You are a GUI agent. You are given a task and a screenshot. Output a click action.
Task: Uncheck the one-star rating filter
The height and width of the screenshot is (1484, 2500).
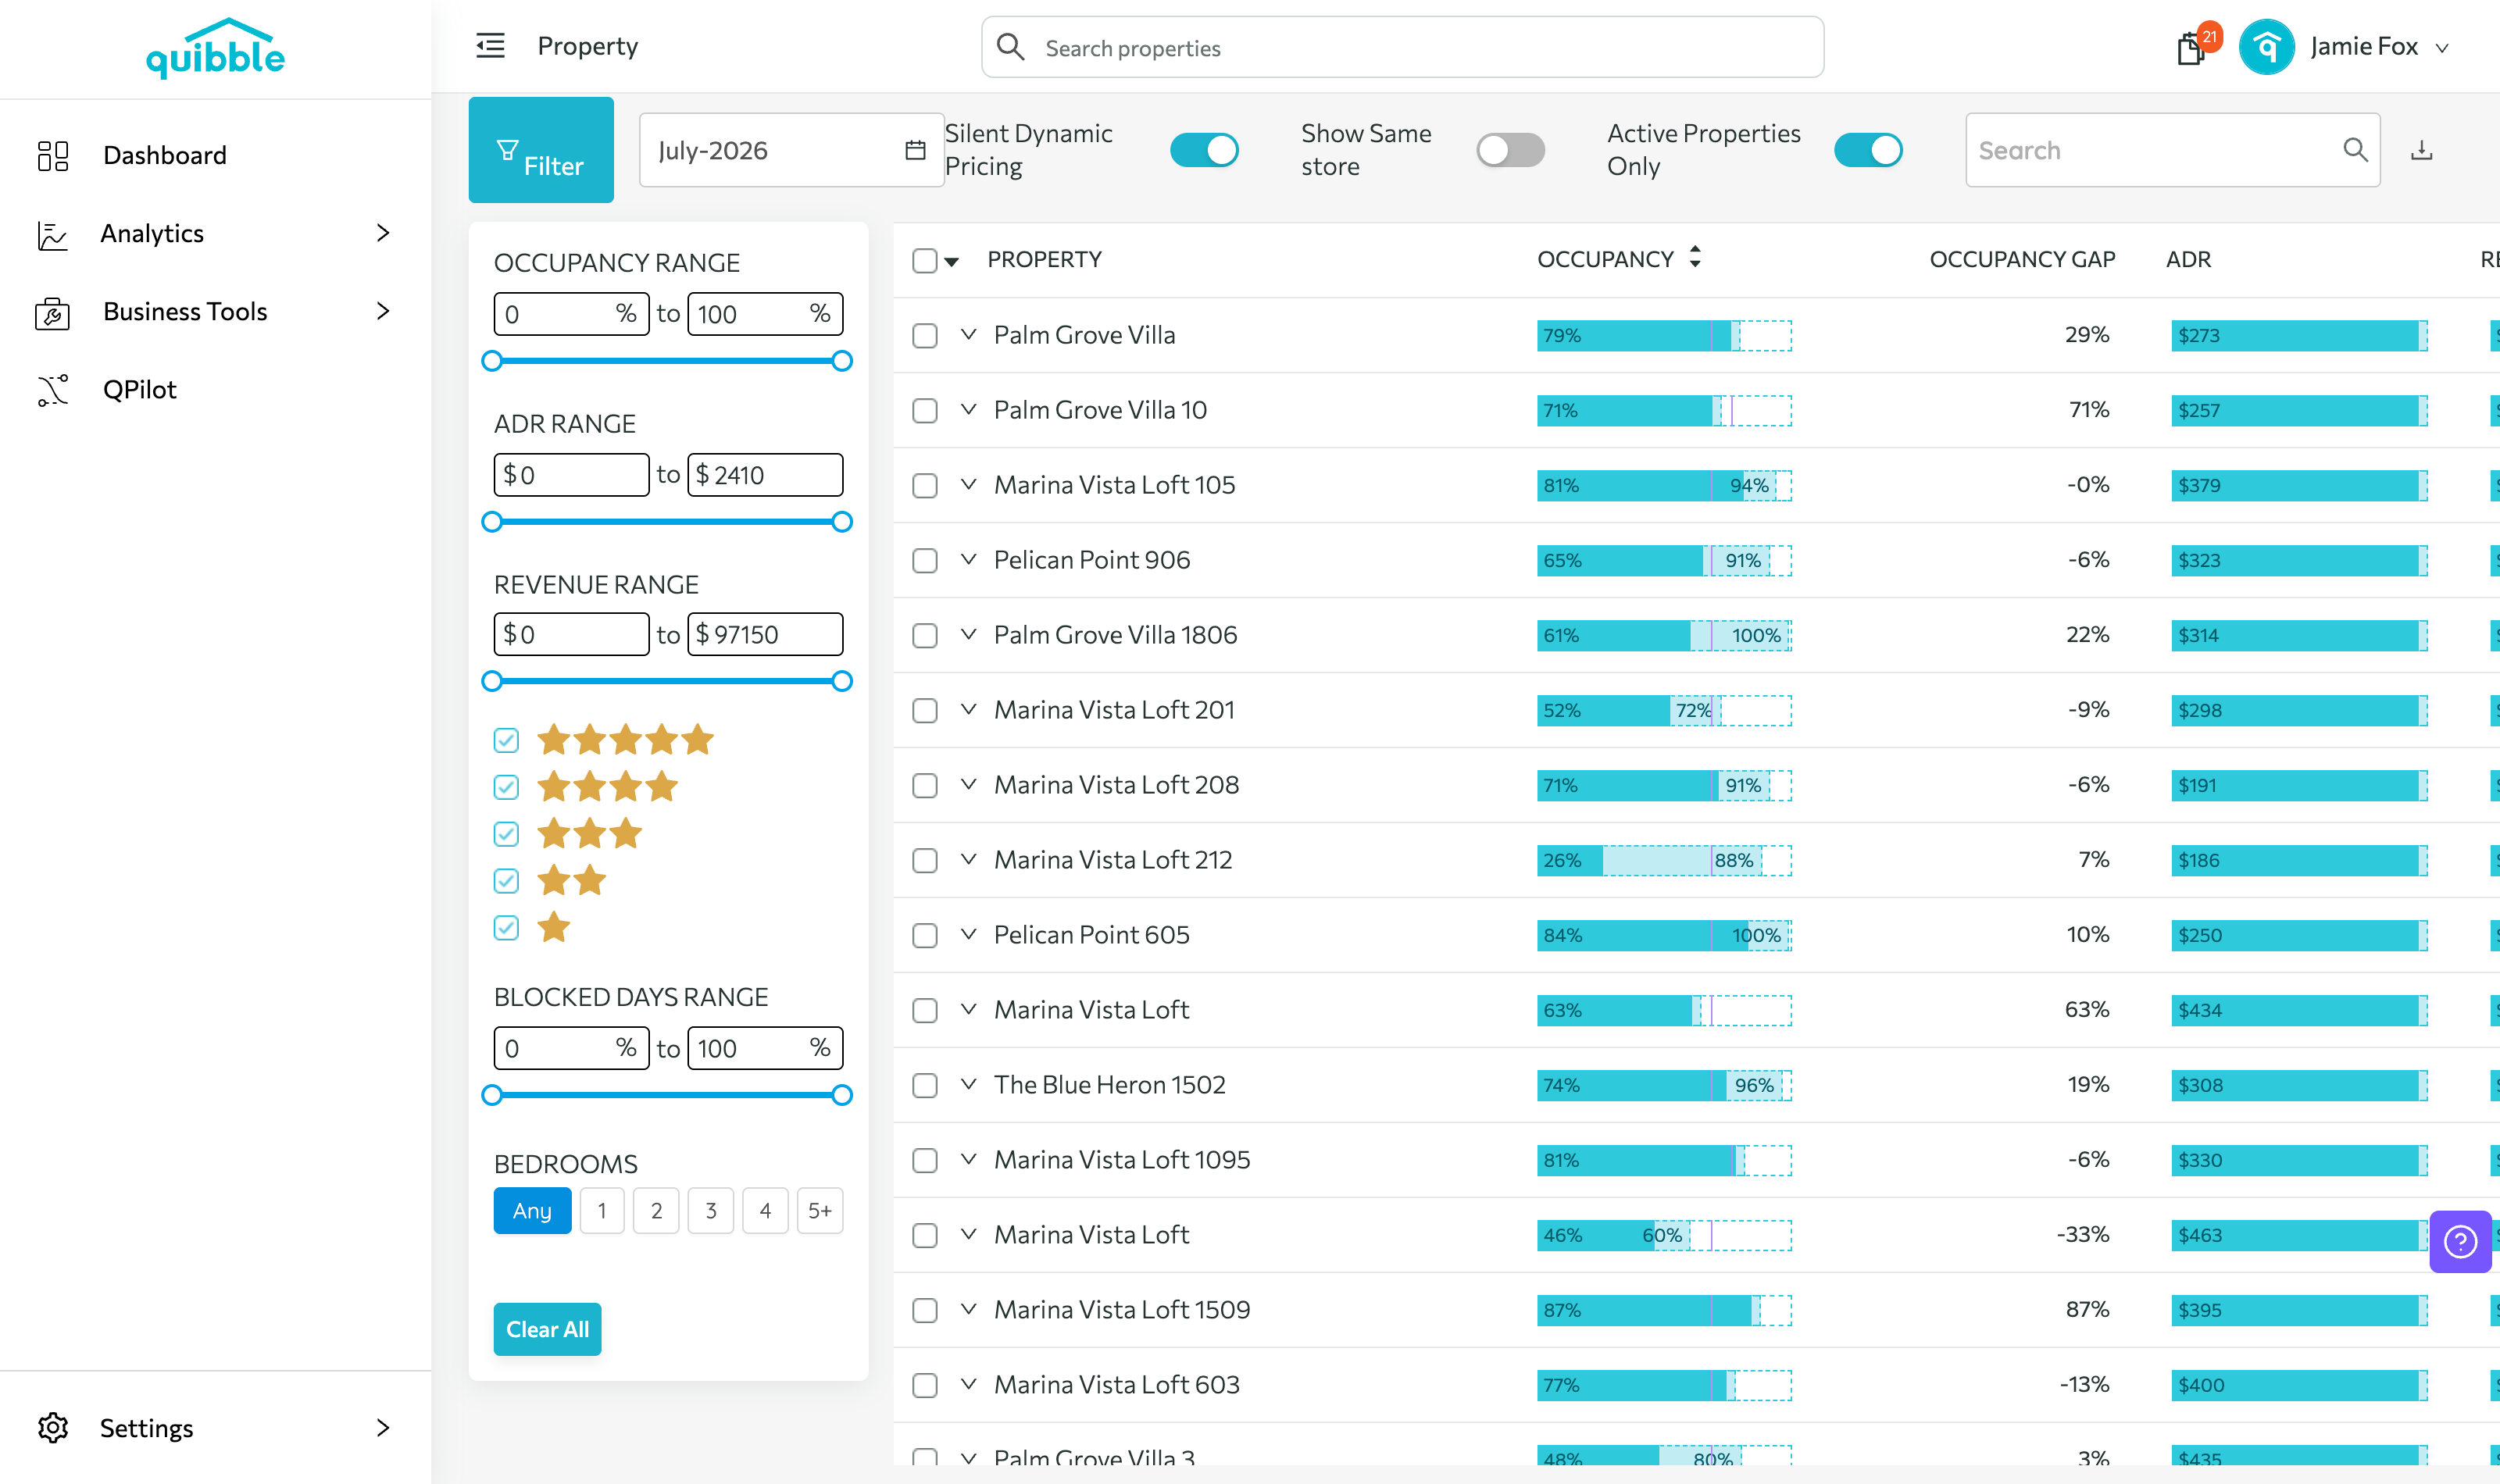(506, 928)
